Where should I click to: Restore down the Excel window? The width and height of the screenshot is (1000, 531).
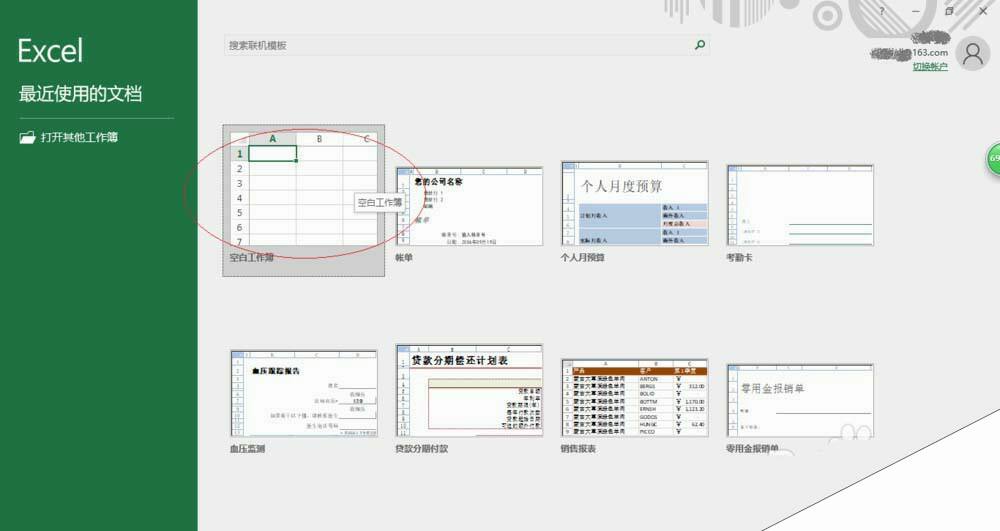949,11
